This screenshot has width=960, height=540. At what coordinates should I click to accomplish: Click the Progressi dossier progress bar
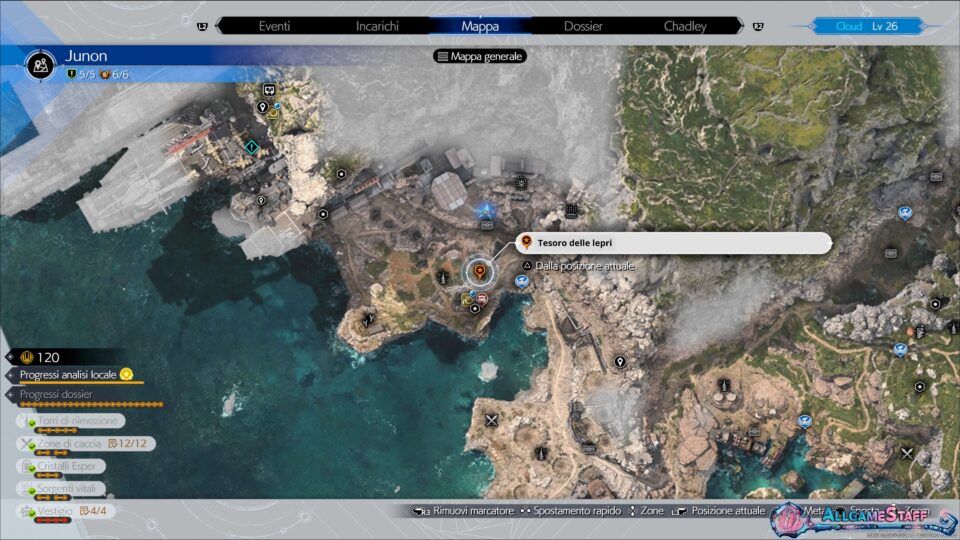[x=92, y=405]
